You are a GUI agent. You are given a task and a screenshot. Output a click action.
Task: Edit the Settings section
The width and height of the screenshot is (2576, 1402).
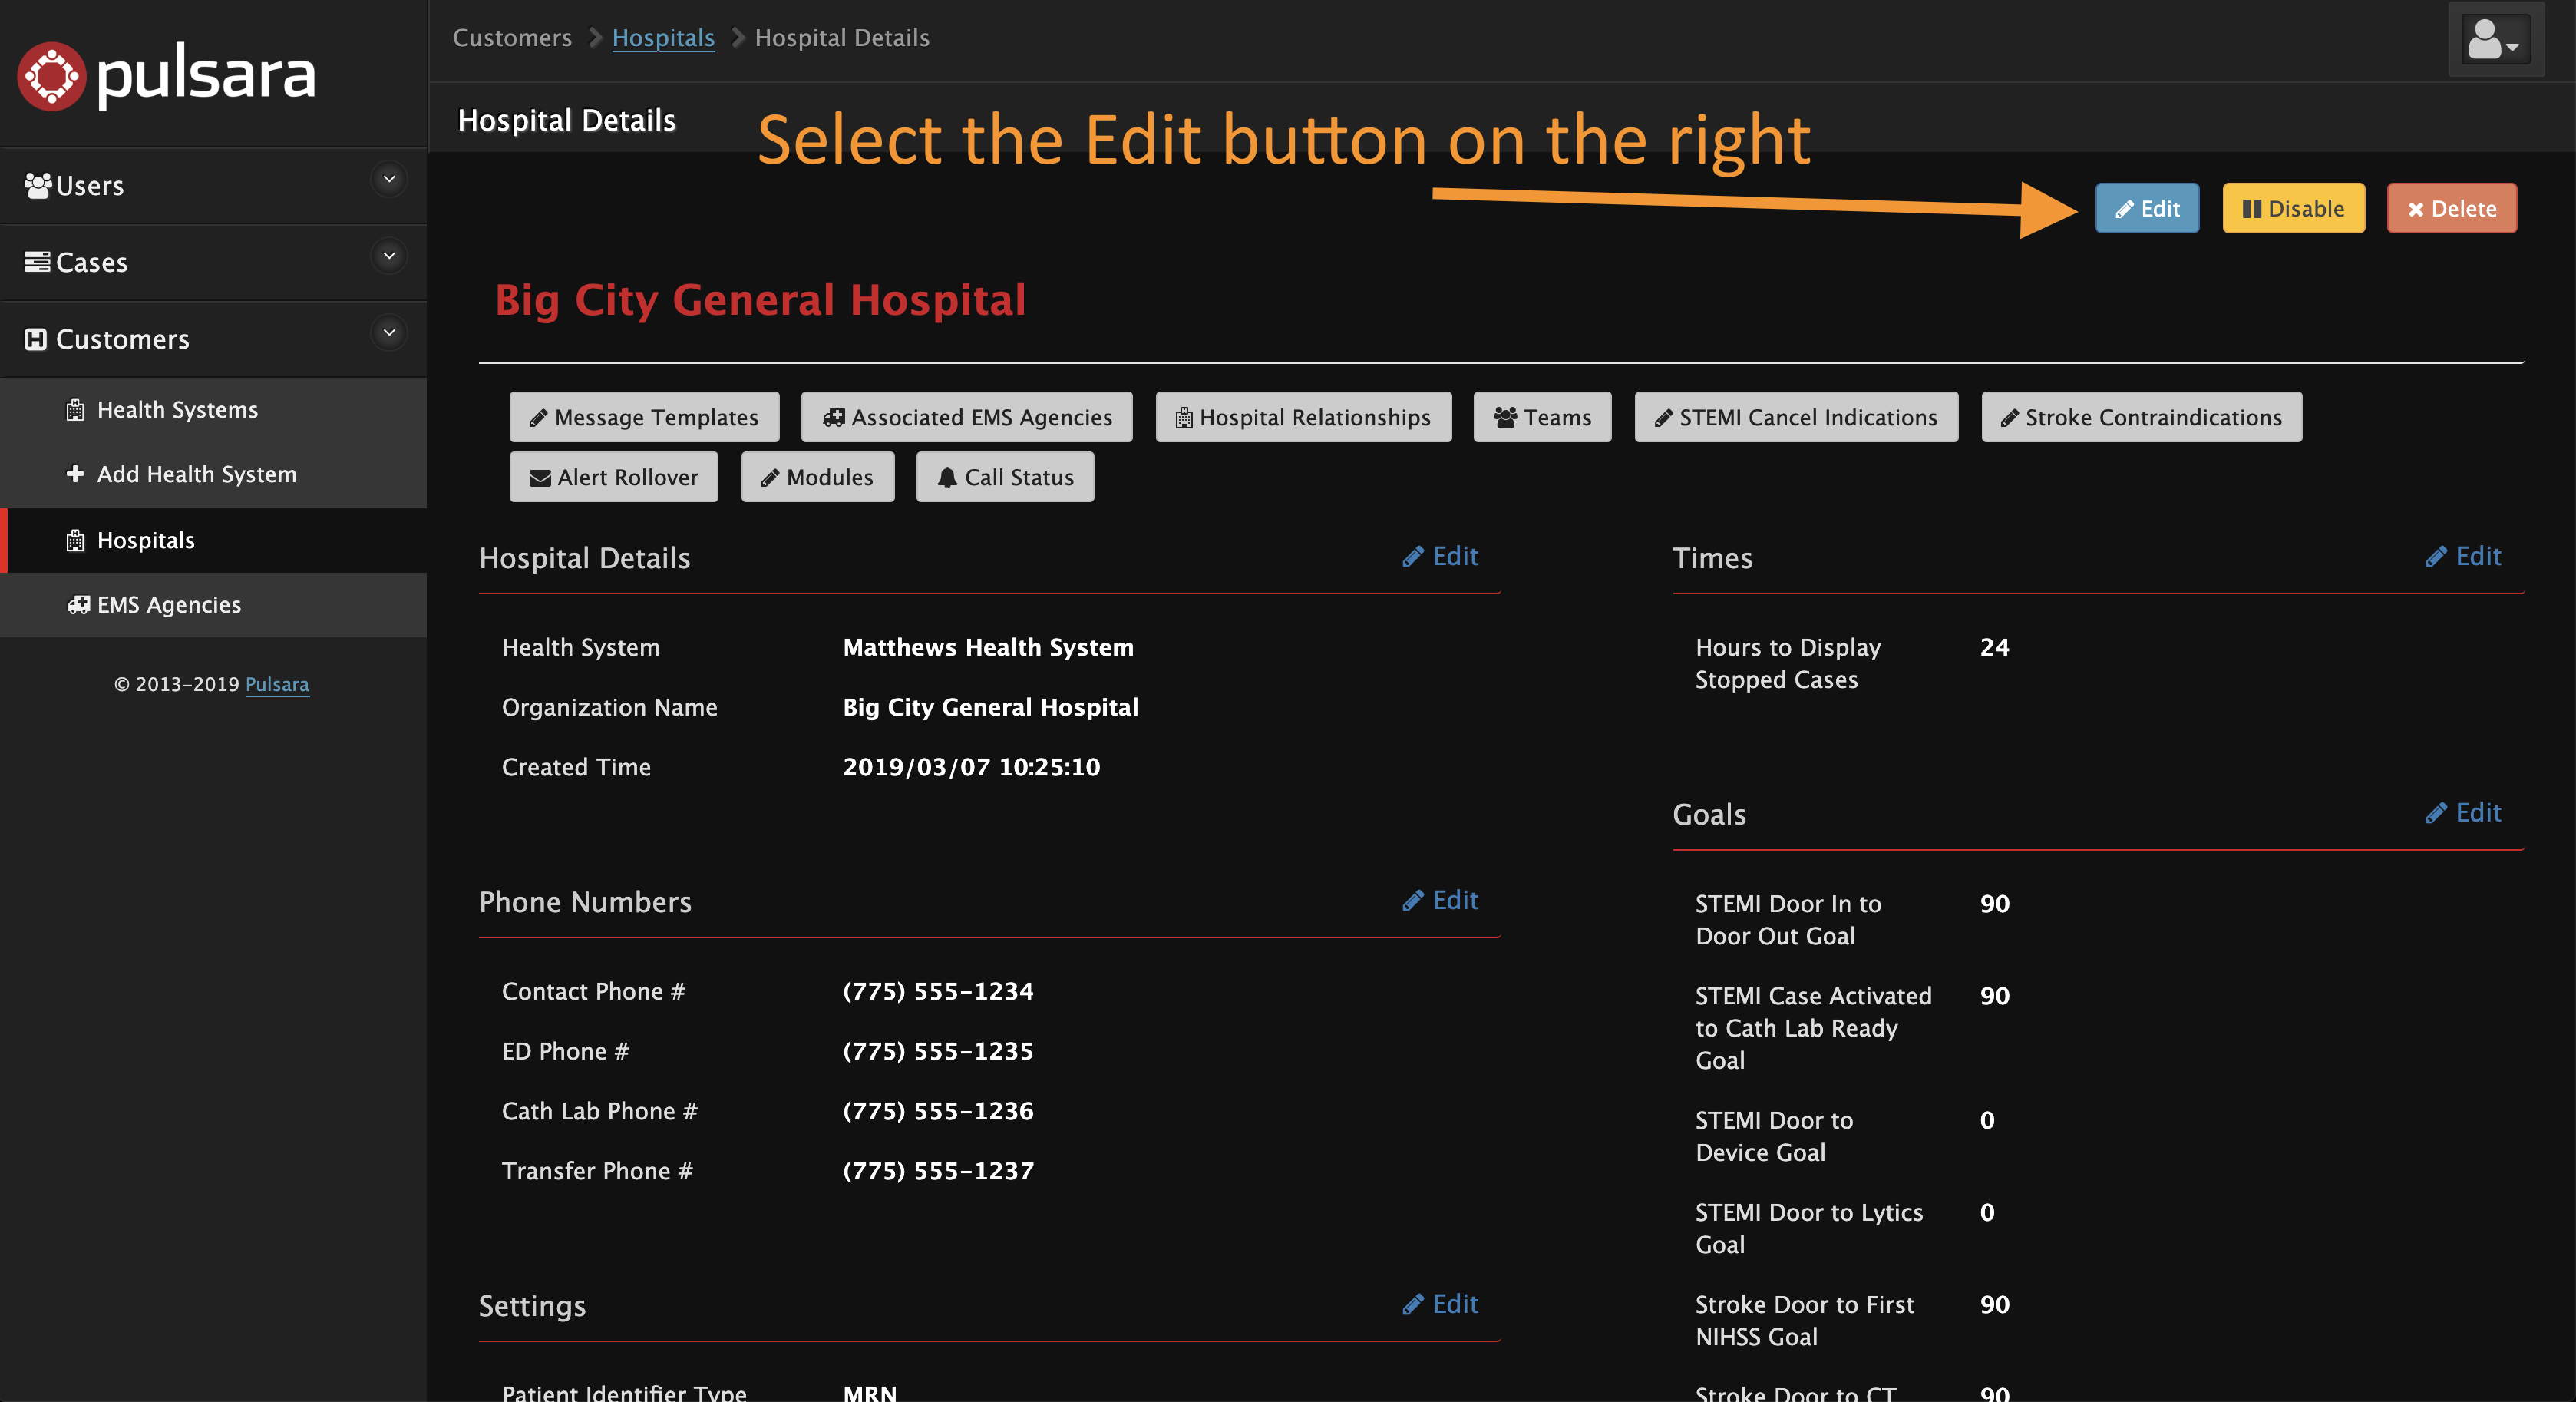1440,1304
